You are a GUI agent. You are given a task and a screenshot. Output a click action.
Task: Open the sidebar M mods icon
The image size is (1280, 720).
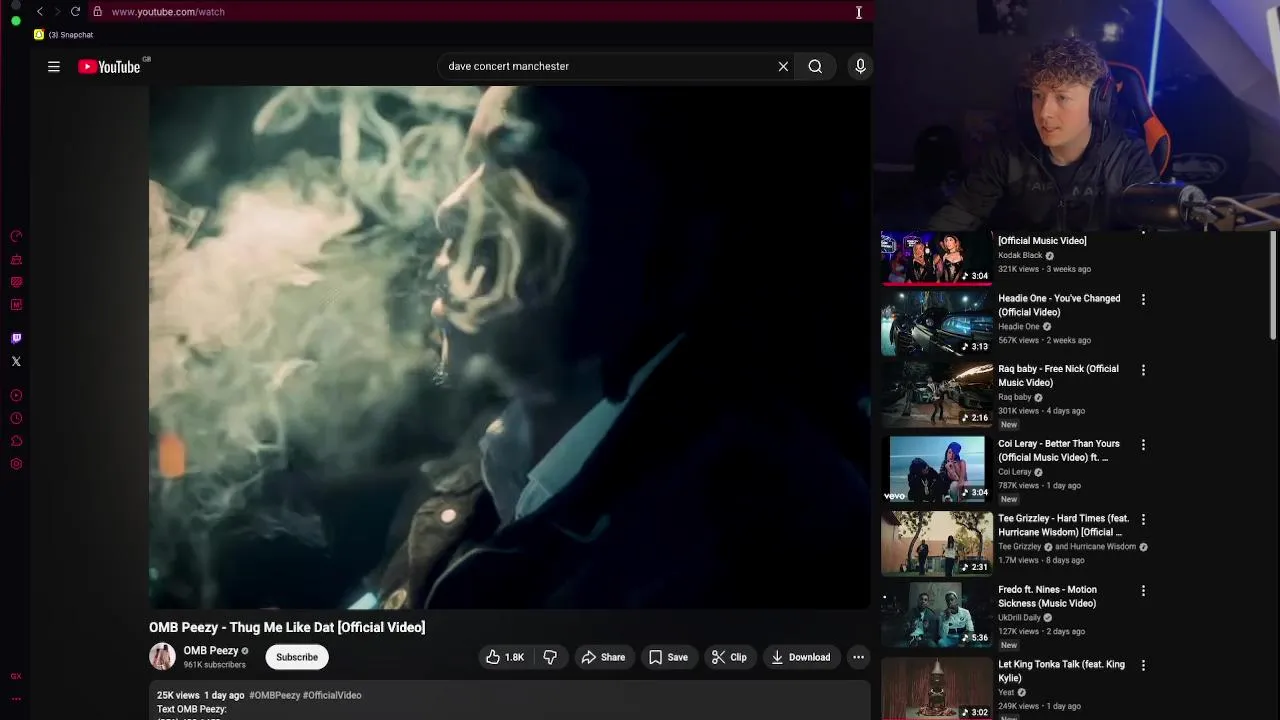pyautogui.click(x=16, y=304)
